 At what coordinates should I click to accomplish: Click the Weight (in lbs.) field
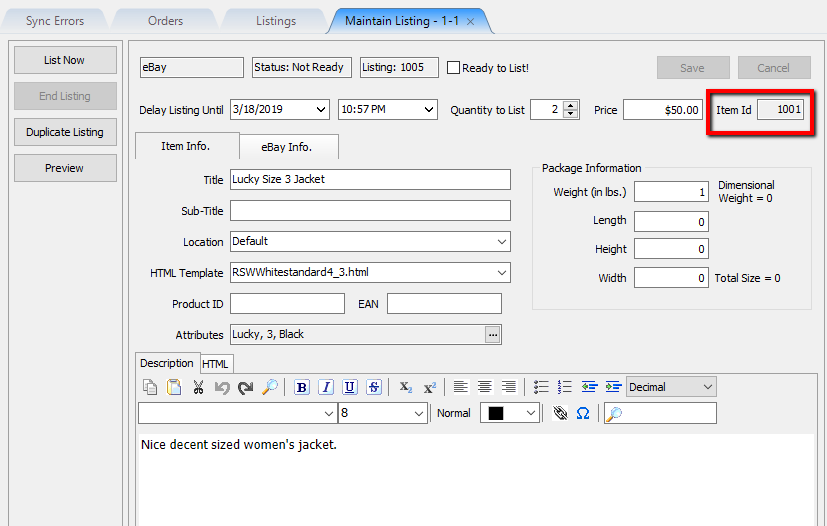[x=671, y=192]
